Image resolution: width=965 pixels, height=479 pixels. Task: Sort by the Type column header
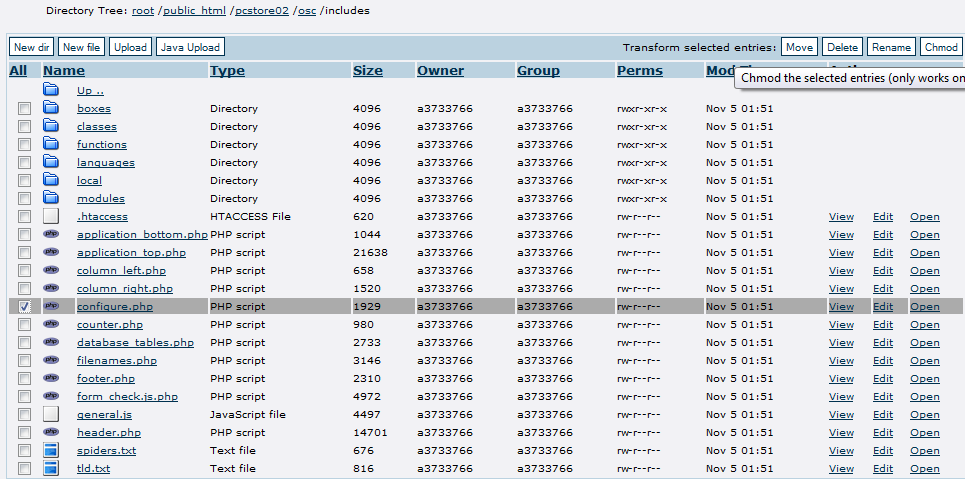227,71
